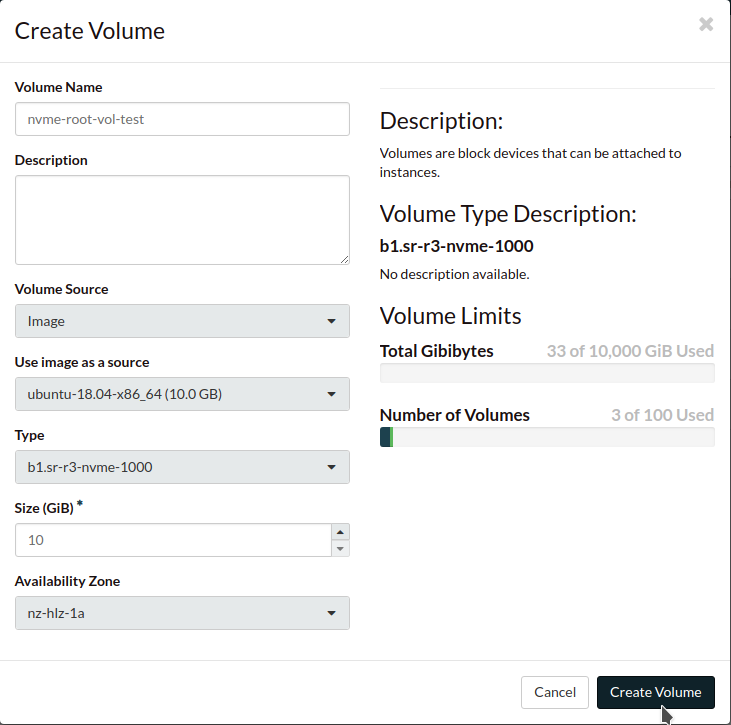Image resolution: width=731 pixels, height=725 pixels.
Task: Grab the Description box resize handle
Action: click(344, 259)
